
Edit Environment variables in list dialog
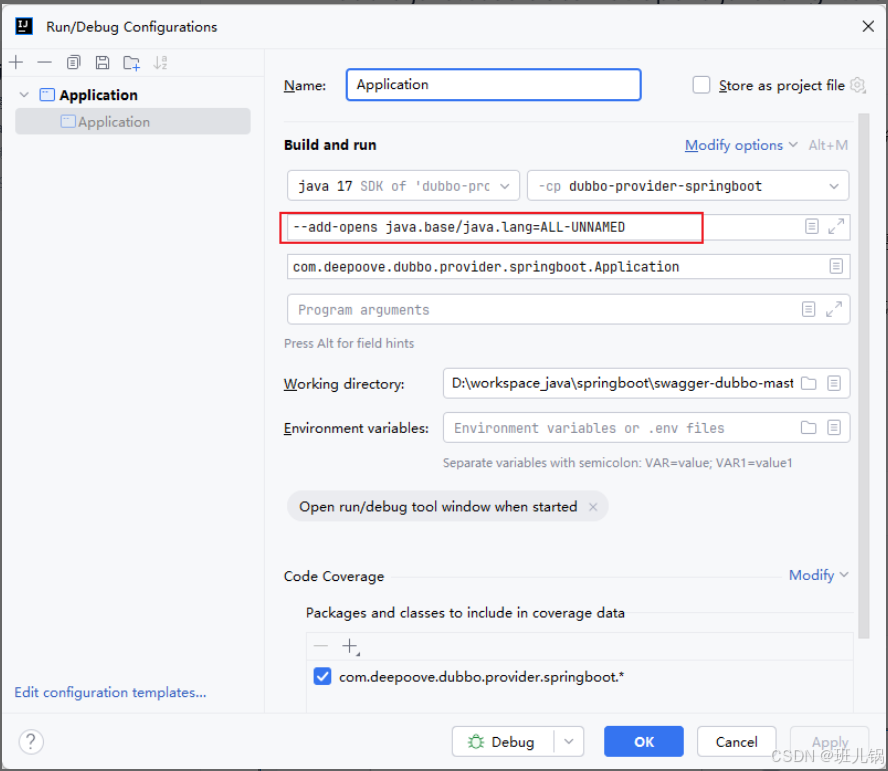[834, 428]
